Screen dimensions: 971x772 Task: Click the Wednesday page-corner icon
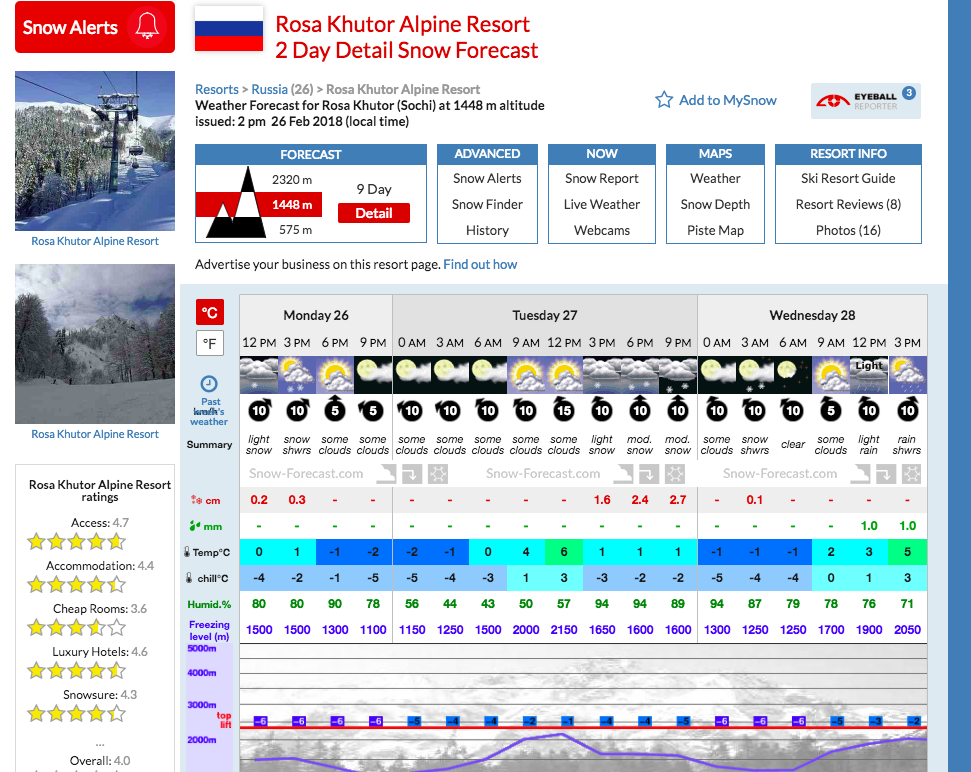coord(860,474)
